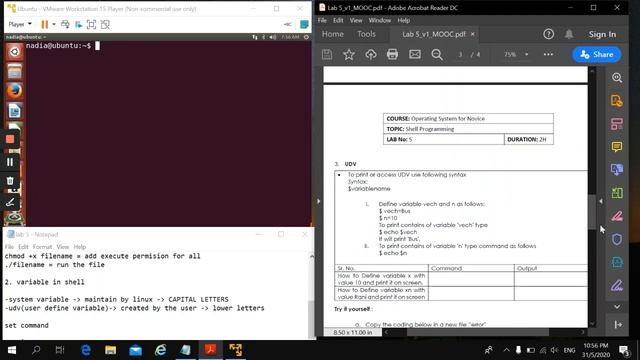Select the Lab 5_v1_MOOC.pdf document tab
The image size is (640, 360).
click(433, 34)
